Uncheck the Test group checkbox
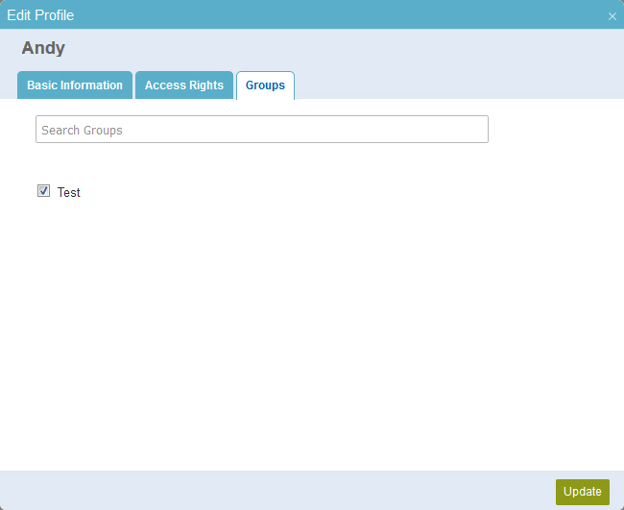Screen dimensions: 624x510 point(43,191)
